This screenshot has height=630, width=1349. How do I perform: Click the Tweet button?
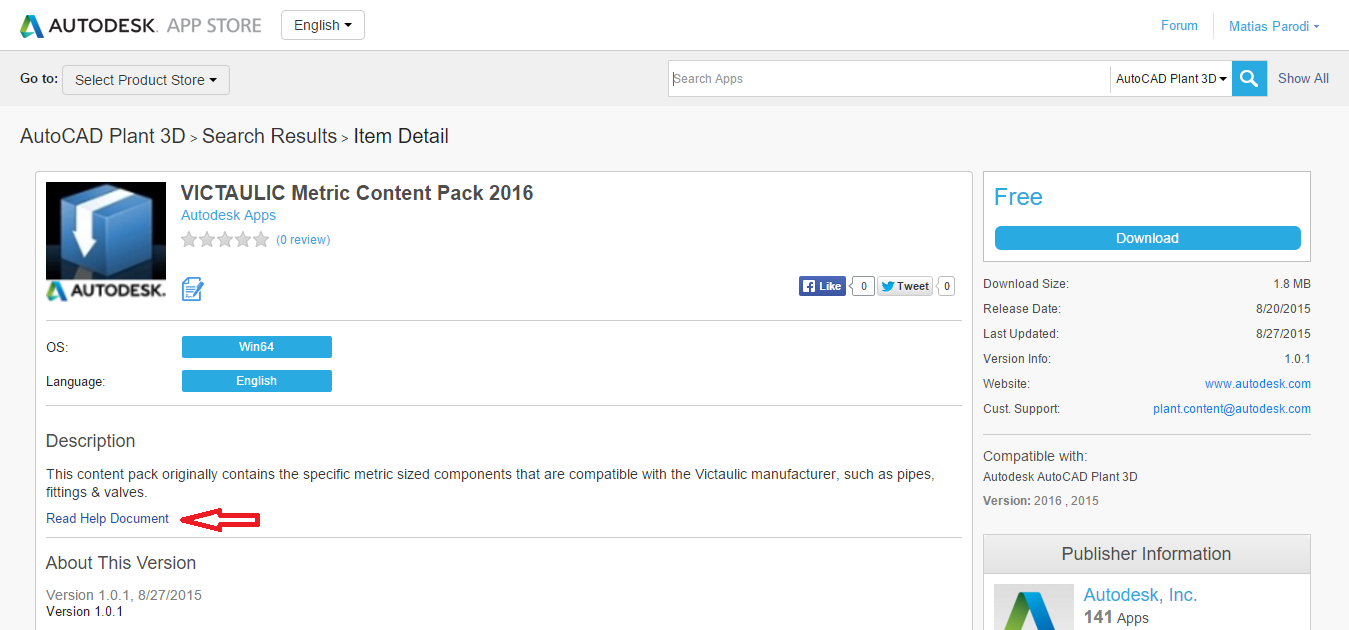coord(904,286)
